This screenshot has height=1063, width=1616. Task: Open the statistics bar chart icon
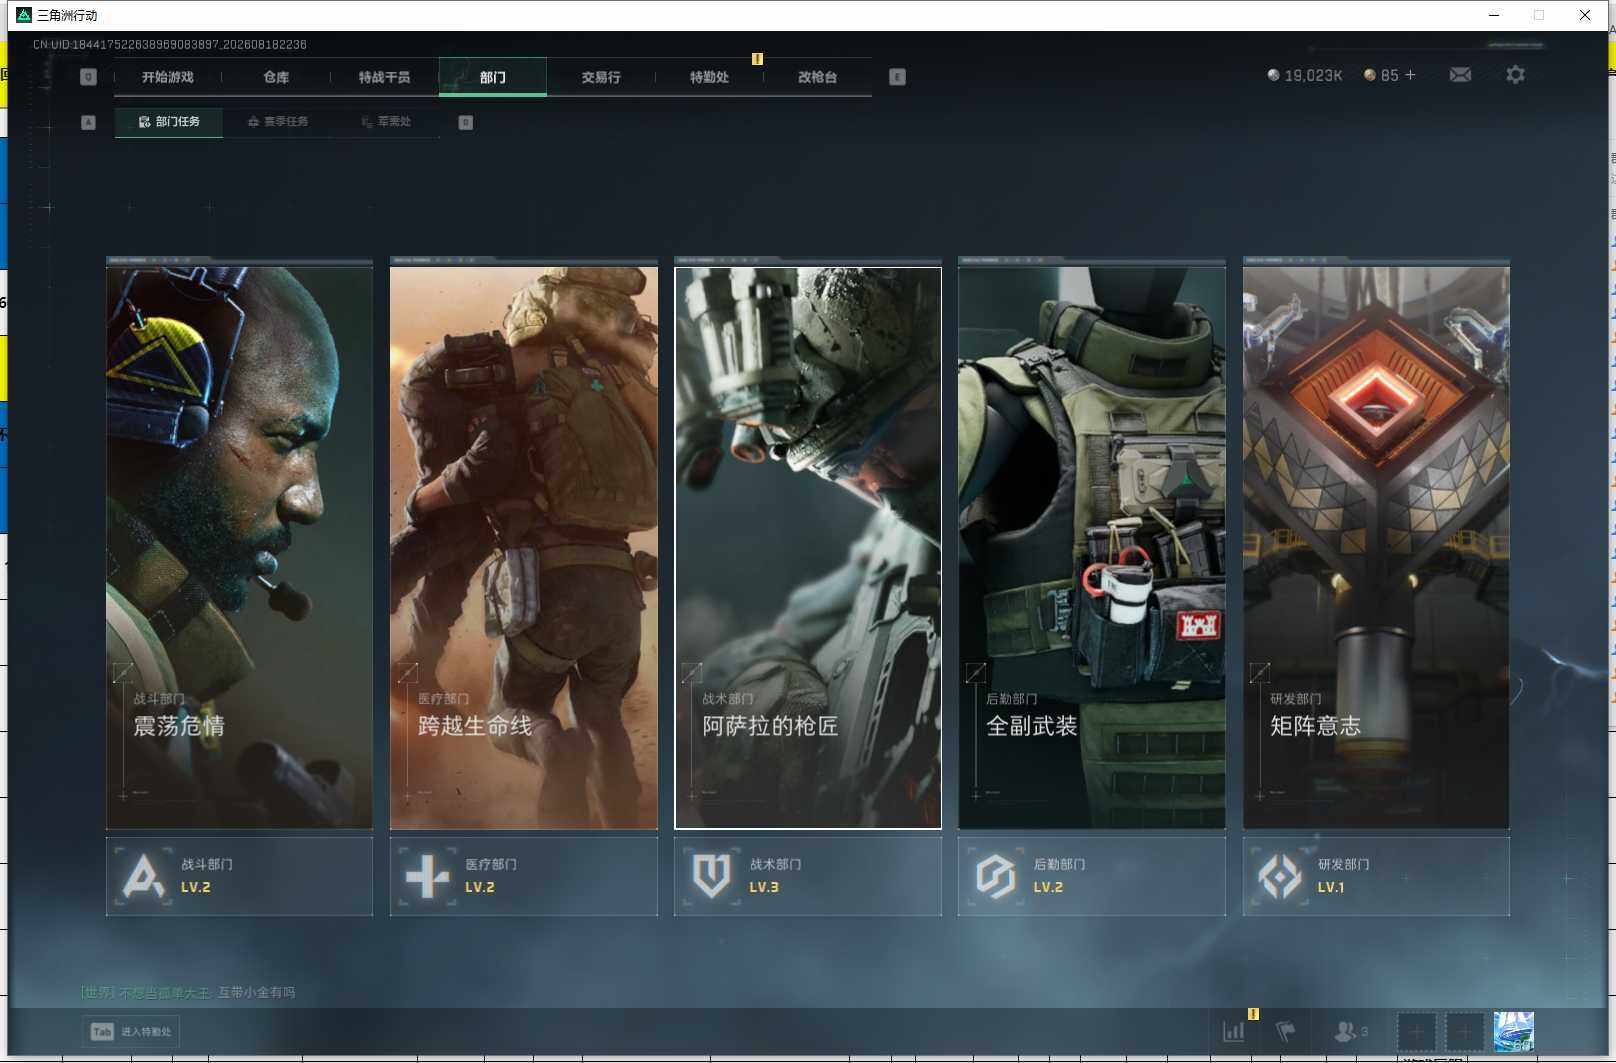(x=1234, y=1031)
